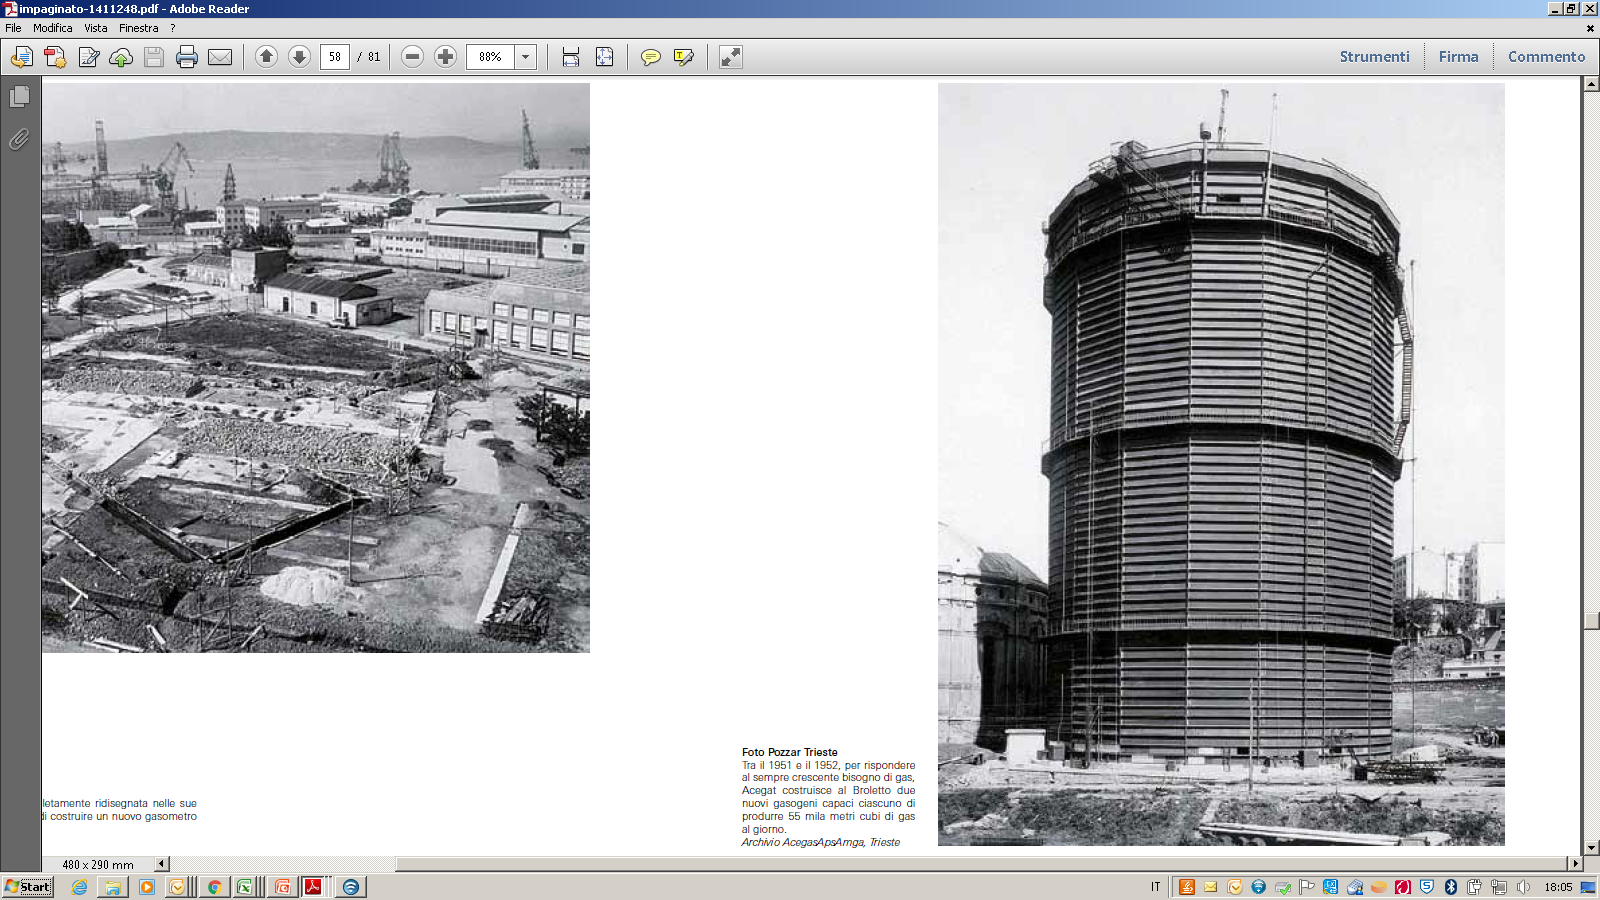Switch to Adobe Reader taskbar button
Image resolution: width=1600 pixels, height=900 pixels.
click(x=313, y=887)
